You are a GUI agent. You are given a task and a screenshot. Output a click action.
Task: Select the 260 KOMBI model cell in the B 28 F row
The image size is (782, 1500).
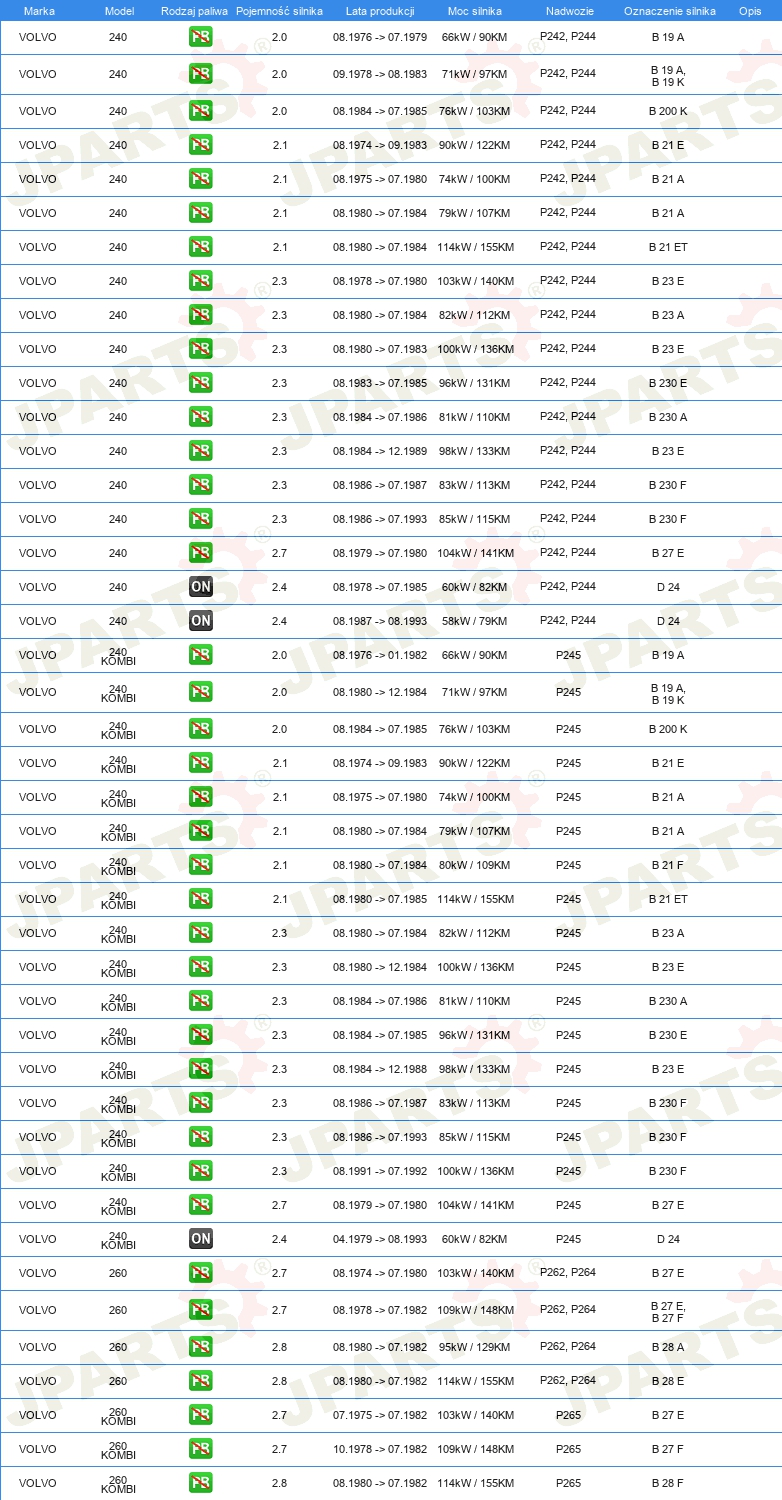click(x=118, y=1483)
